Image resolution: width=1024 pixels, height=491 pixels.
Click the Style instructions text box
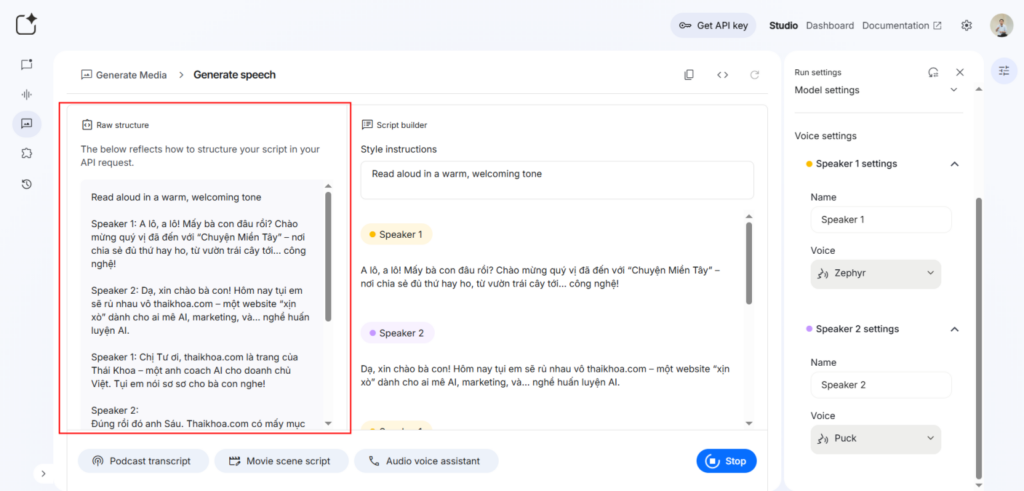[x=557, y=180]
